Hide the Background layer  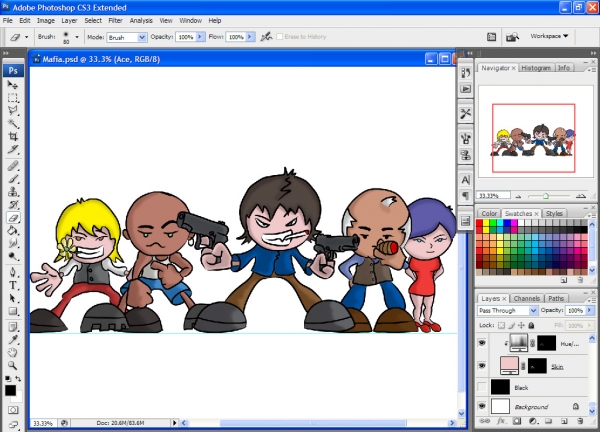482,406
